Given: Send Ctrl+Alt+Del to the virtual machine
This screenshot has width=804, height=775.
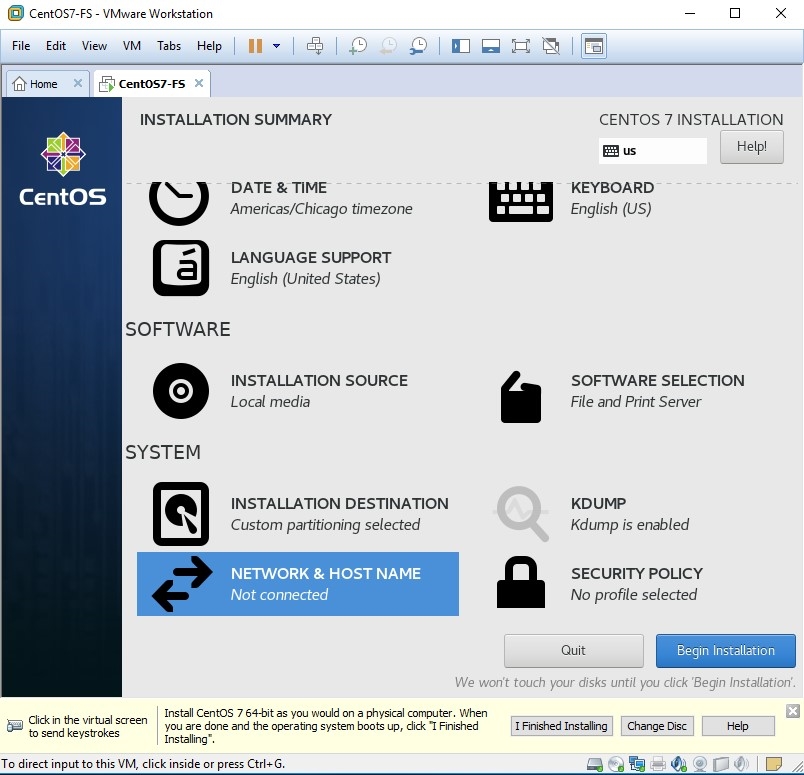Looking at the screenshot, I should 315,46.
